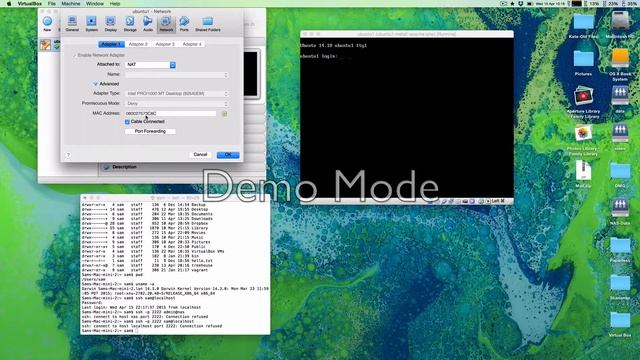Click the New VM icon in VirtualBox Manager
Viewport: 640px width, 360px height.
[x=47, y=24]
